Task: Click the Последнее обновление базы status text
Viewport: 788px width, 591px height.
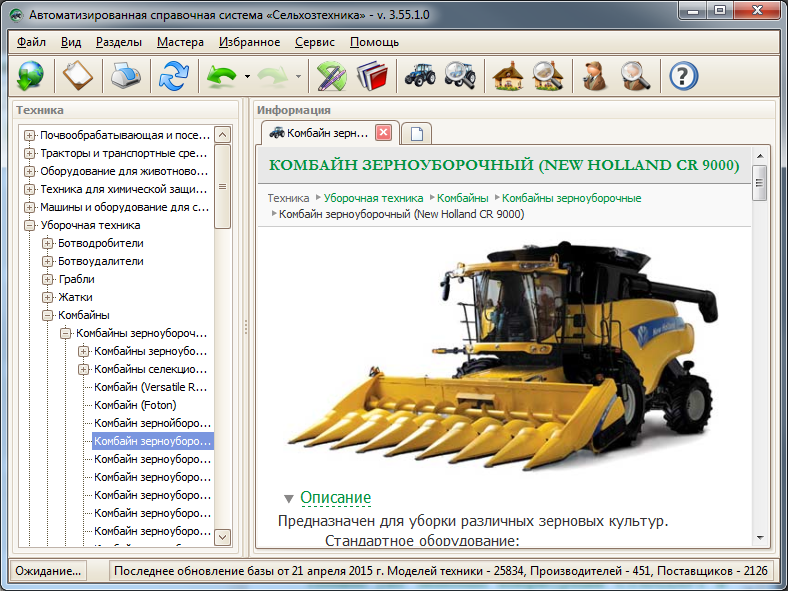Action: coord(441,571)
